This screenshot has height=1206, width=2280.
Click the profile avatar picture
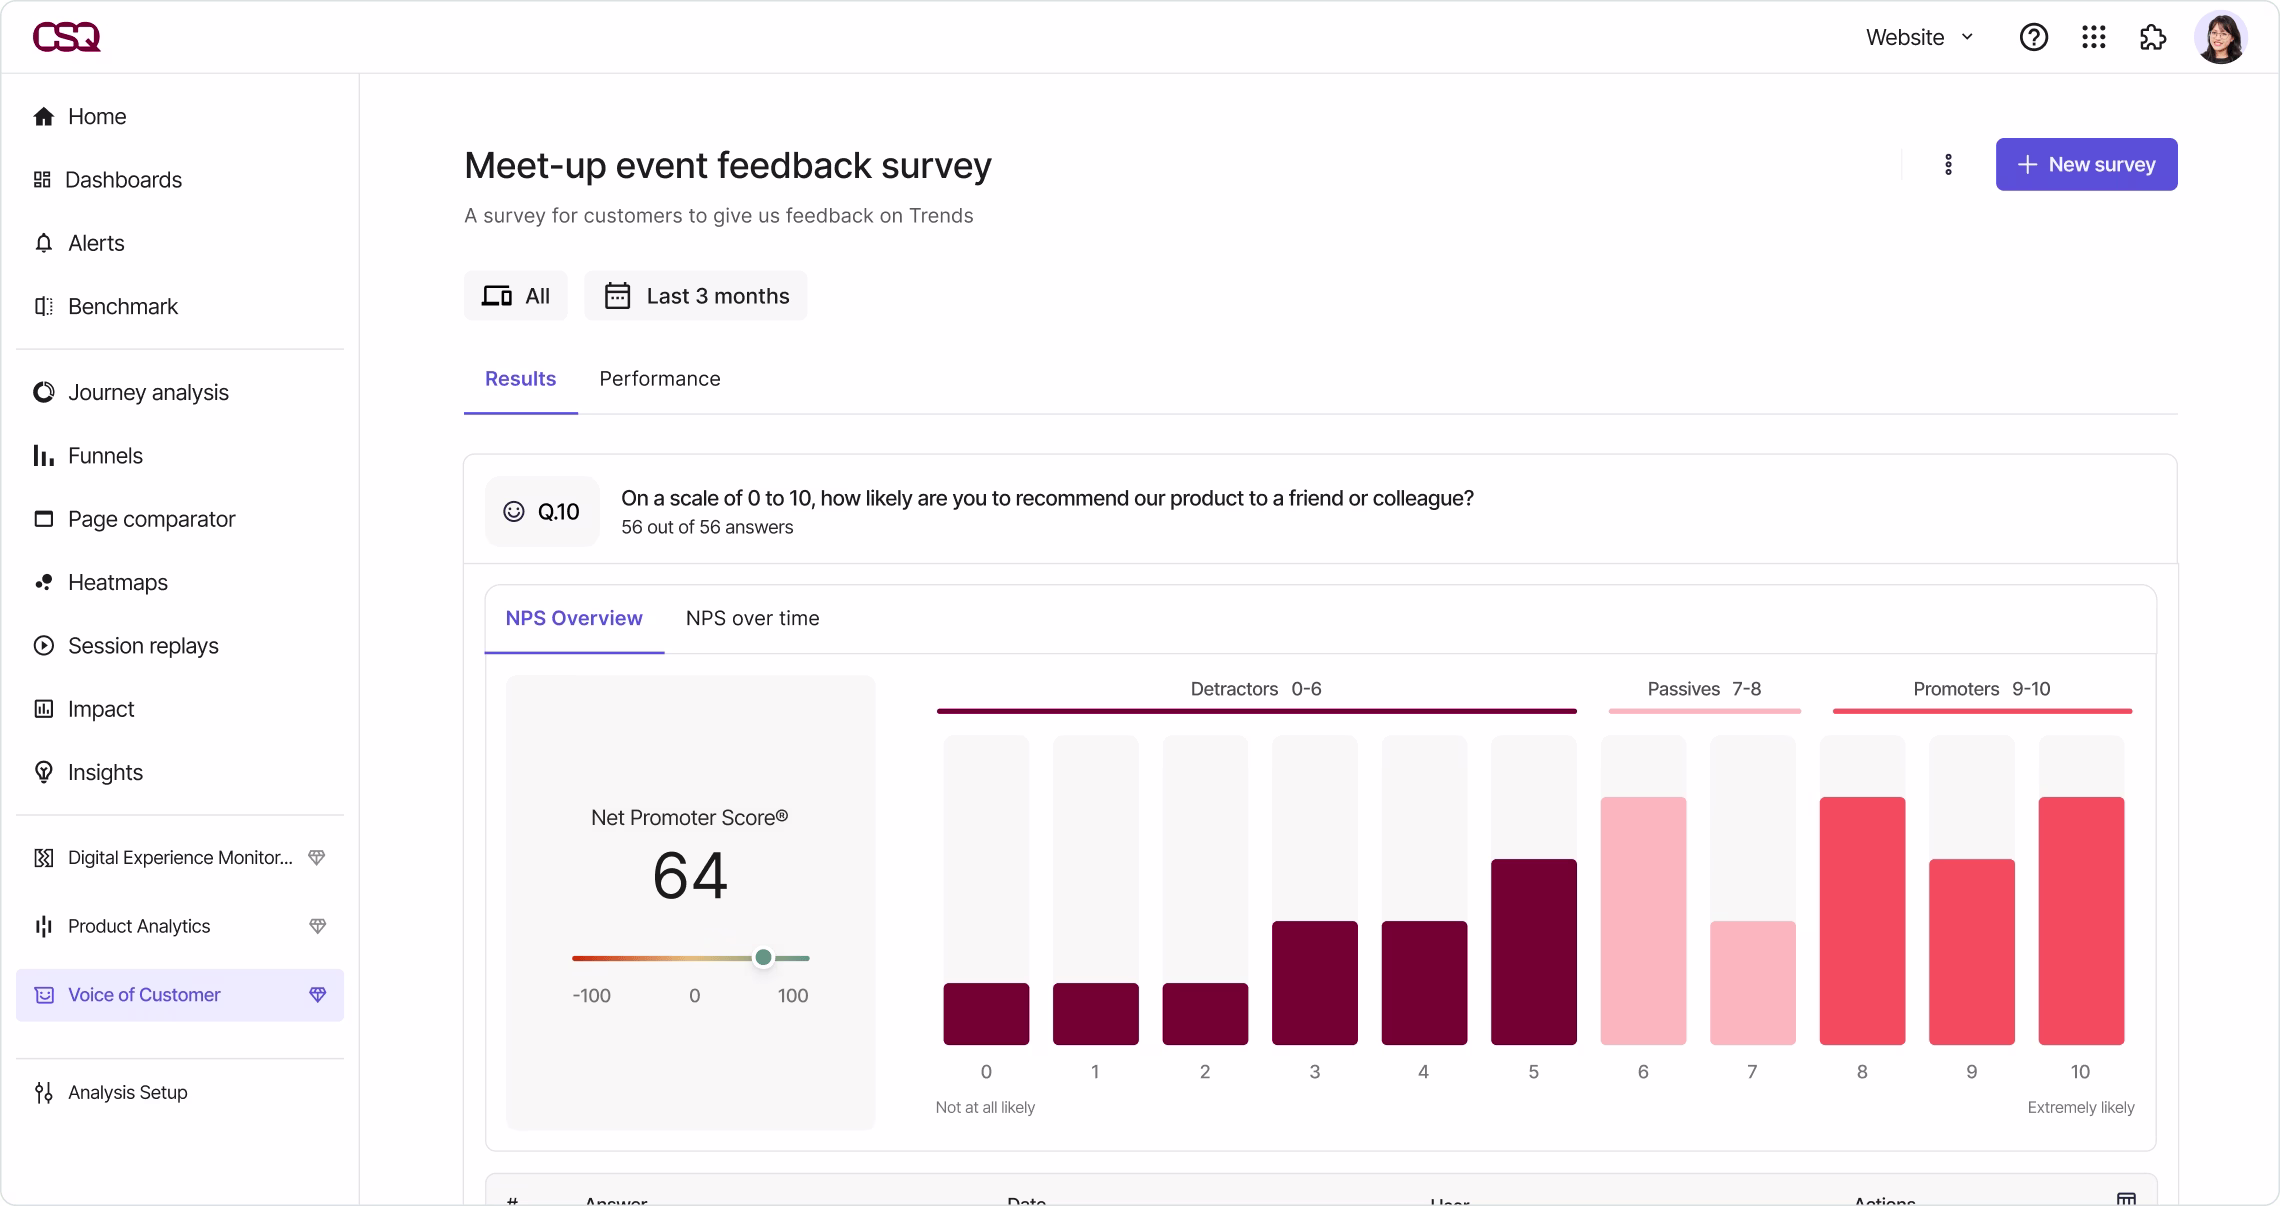(2222, 37)
